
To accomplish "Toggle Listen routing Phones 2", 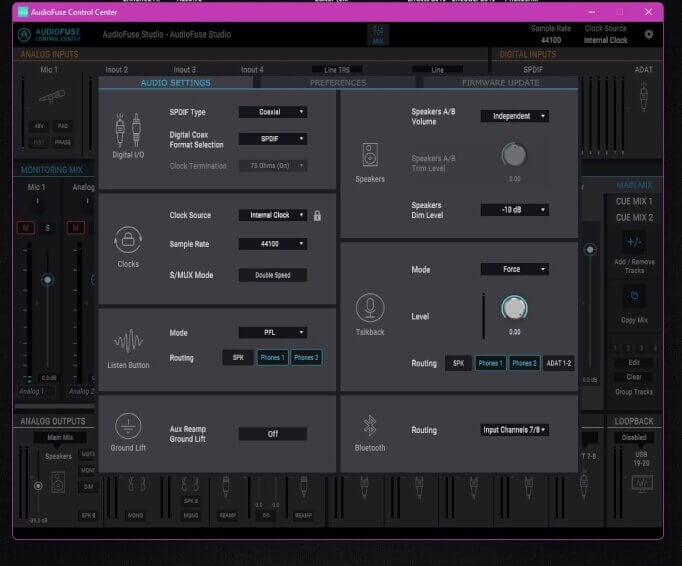I will [x=306, y=358].
